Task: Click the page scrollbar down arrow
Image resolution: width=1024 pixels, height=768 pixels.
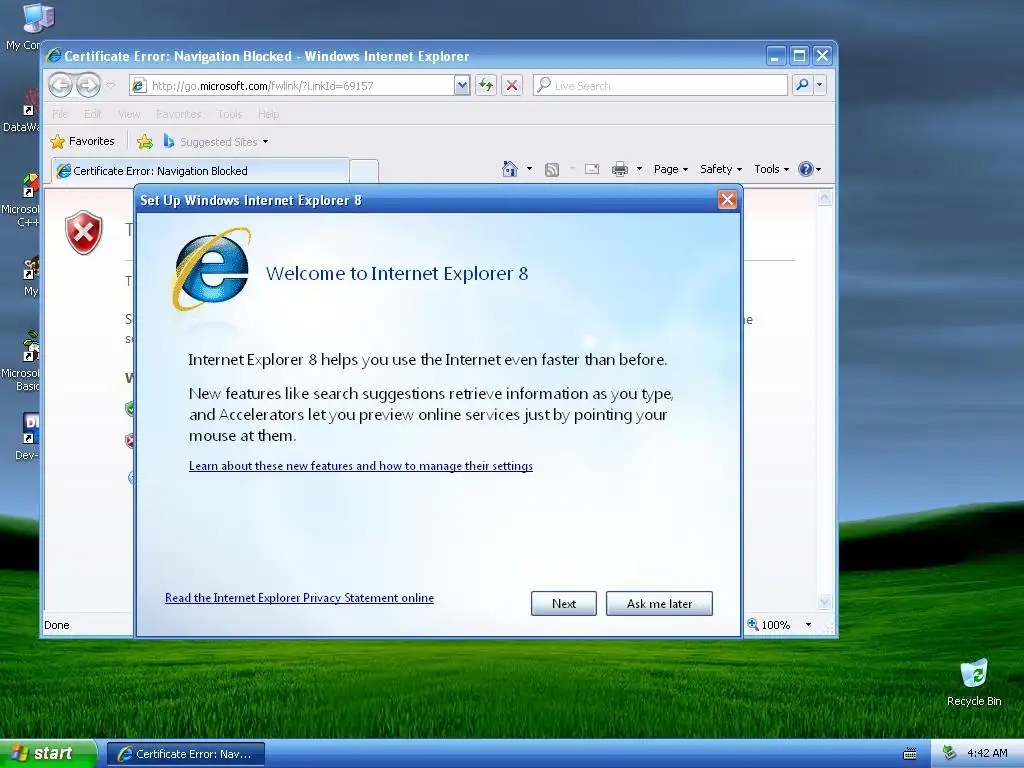Action: tap(824, 601)
